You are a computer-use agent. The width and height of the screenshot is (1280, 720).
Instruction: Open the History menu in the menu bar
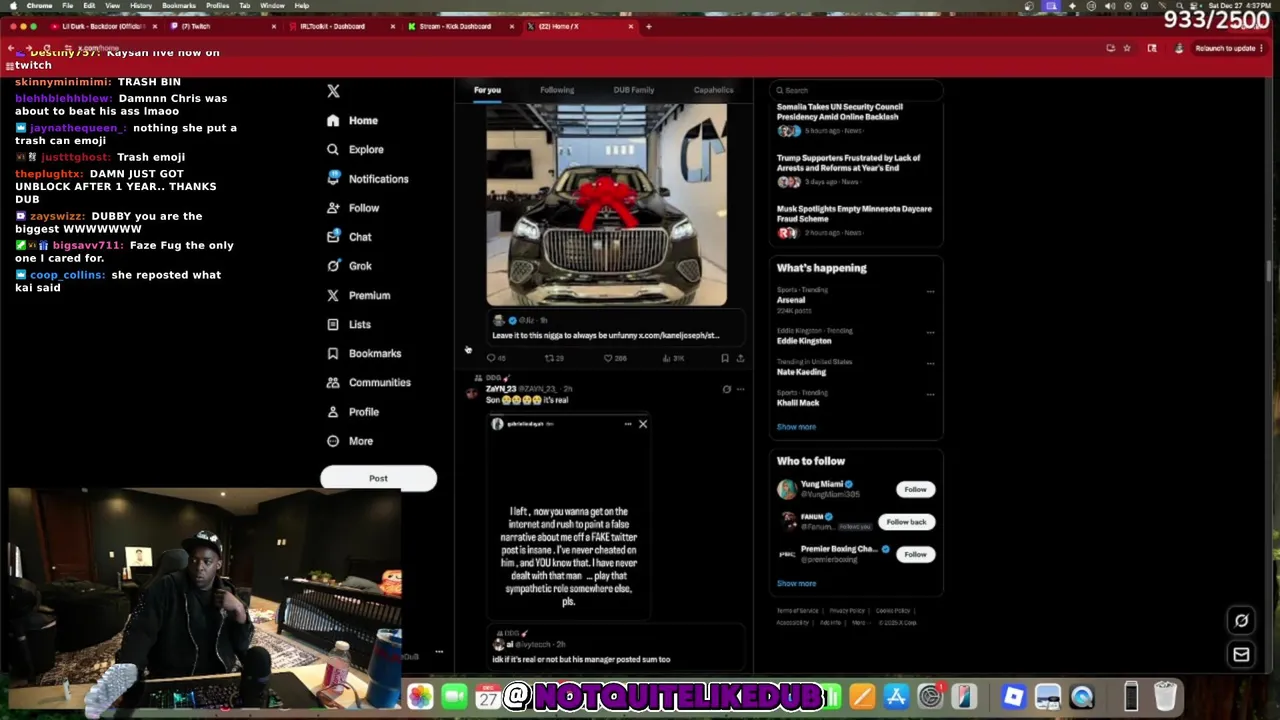(141, 6)
